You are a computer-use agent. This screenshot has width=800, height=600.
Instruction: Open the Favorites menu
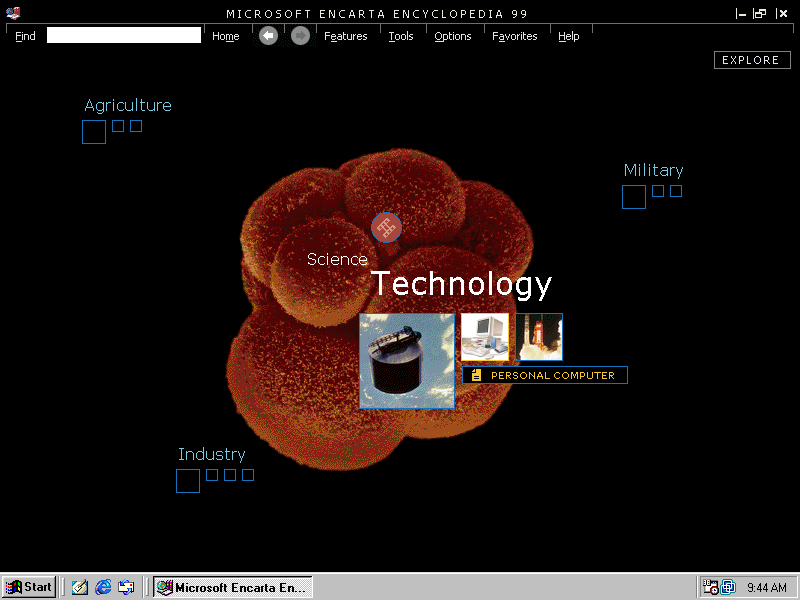click(x=514, y=36)
